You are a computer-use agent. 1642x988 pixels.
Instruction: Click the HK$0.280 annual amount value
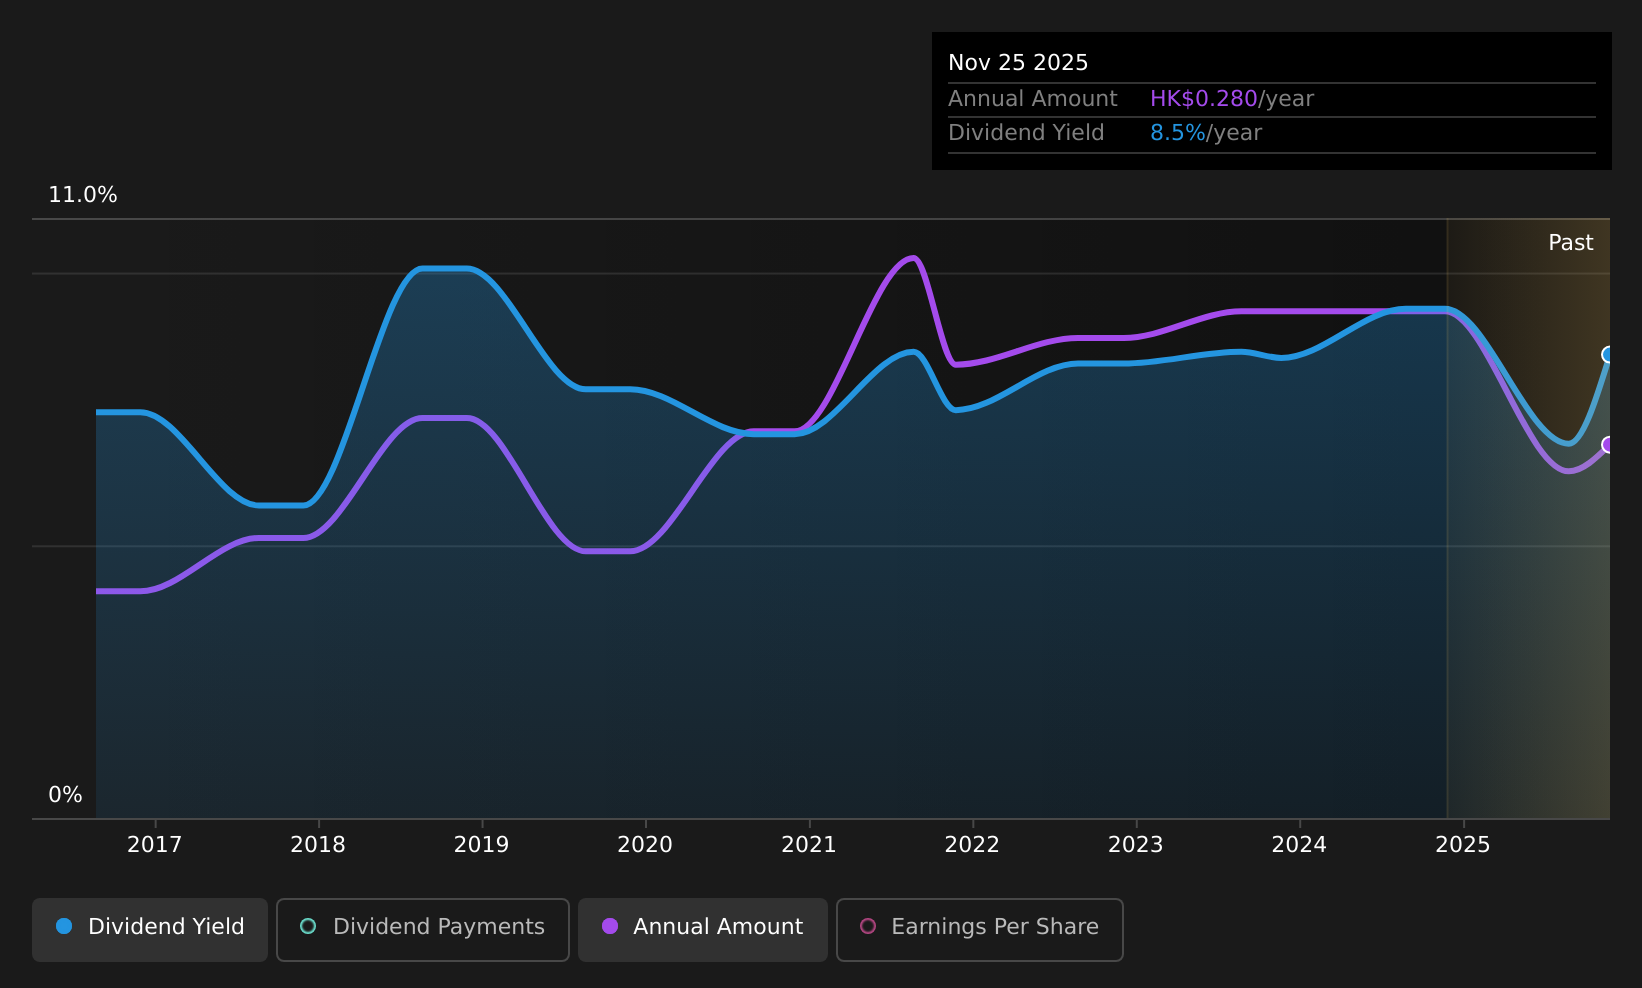tap(1204, 99)
